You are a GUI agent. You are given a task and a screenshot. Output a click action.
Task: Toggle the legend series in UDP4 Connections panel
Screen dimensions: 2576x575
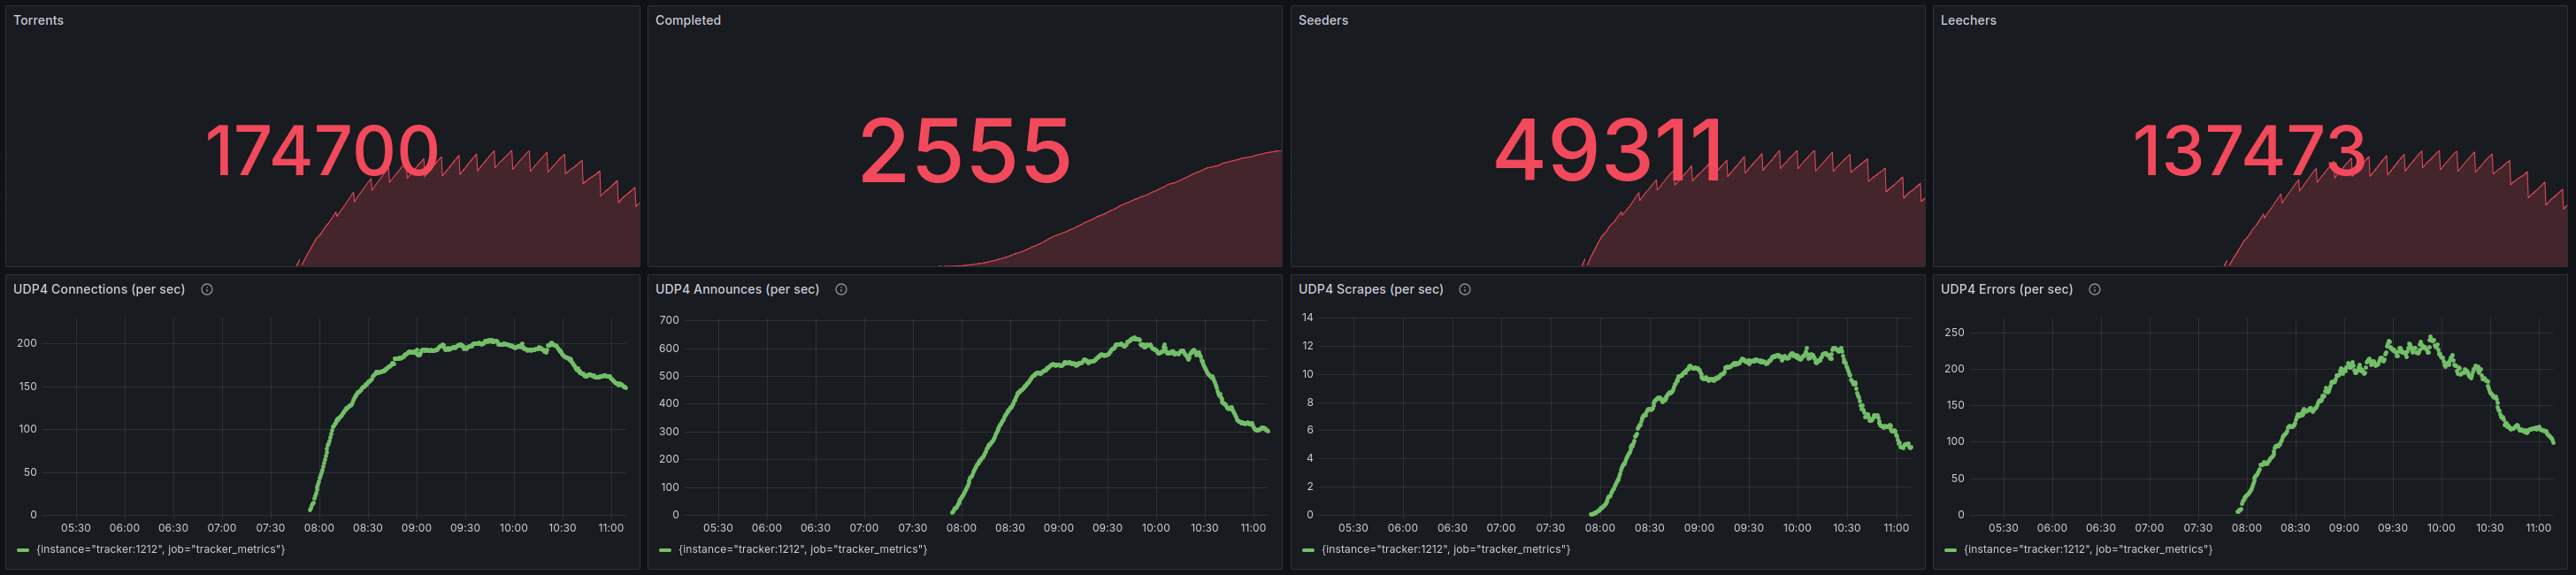tap(160, 549)
